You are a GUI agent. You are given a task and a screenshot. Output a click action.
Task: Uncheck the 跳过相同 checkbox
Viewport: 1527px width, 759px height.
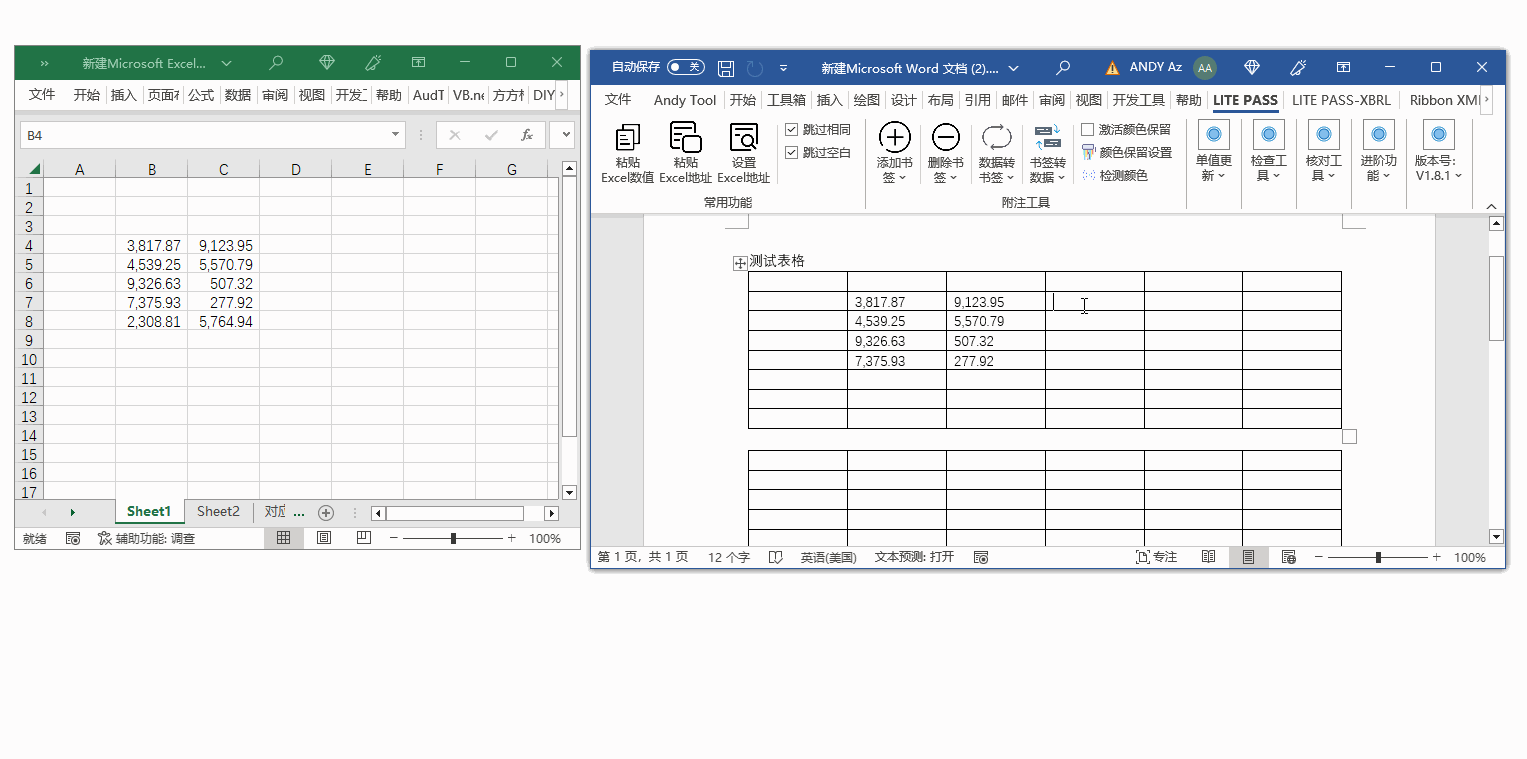(792, 130)
